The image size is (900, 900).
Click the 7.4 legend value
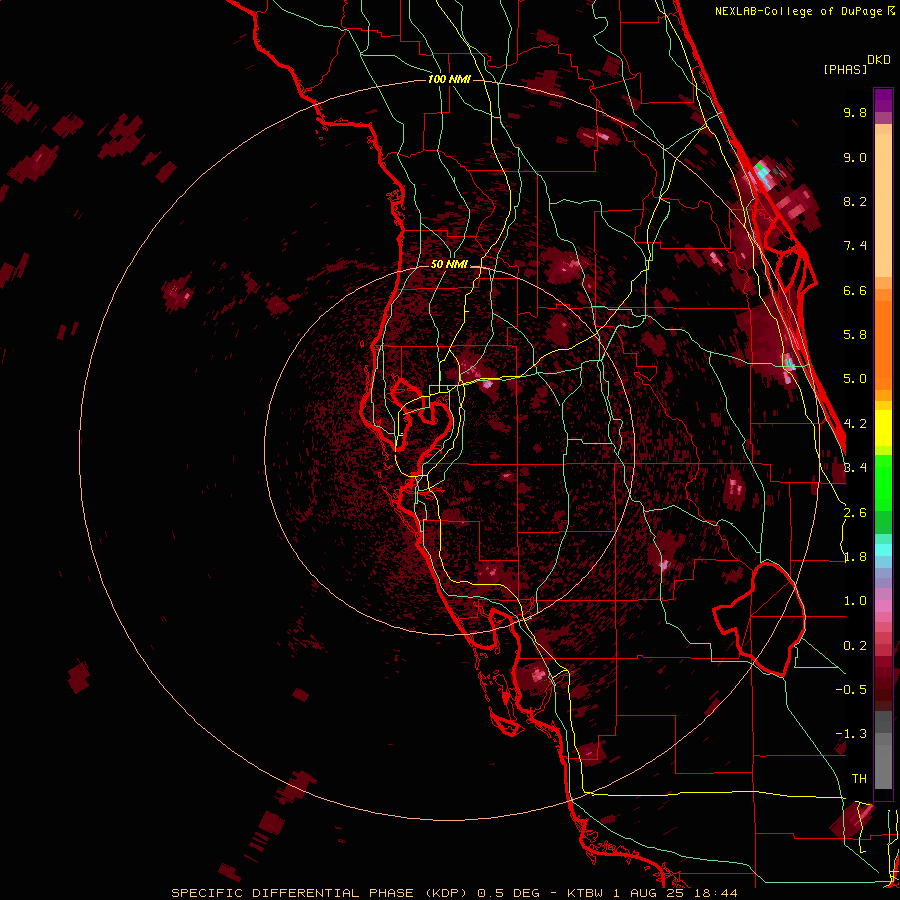pyautogui.click(x=855, y=246)
